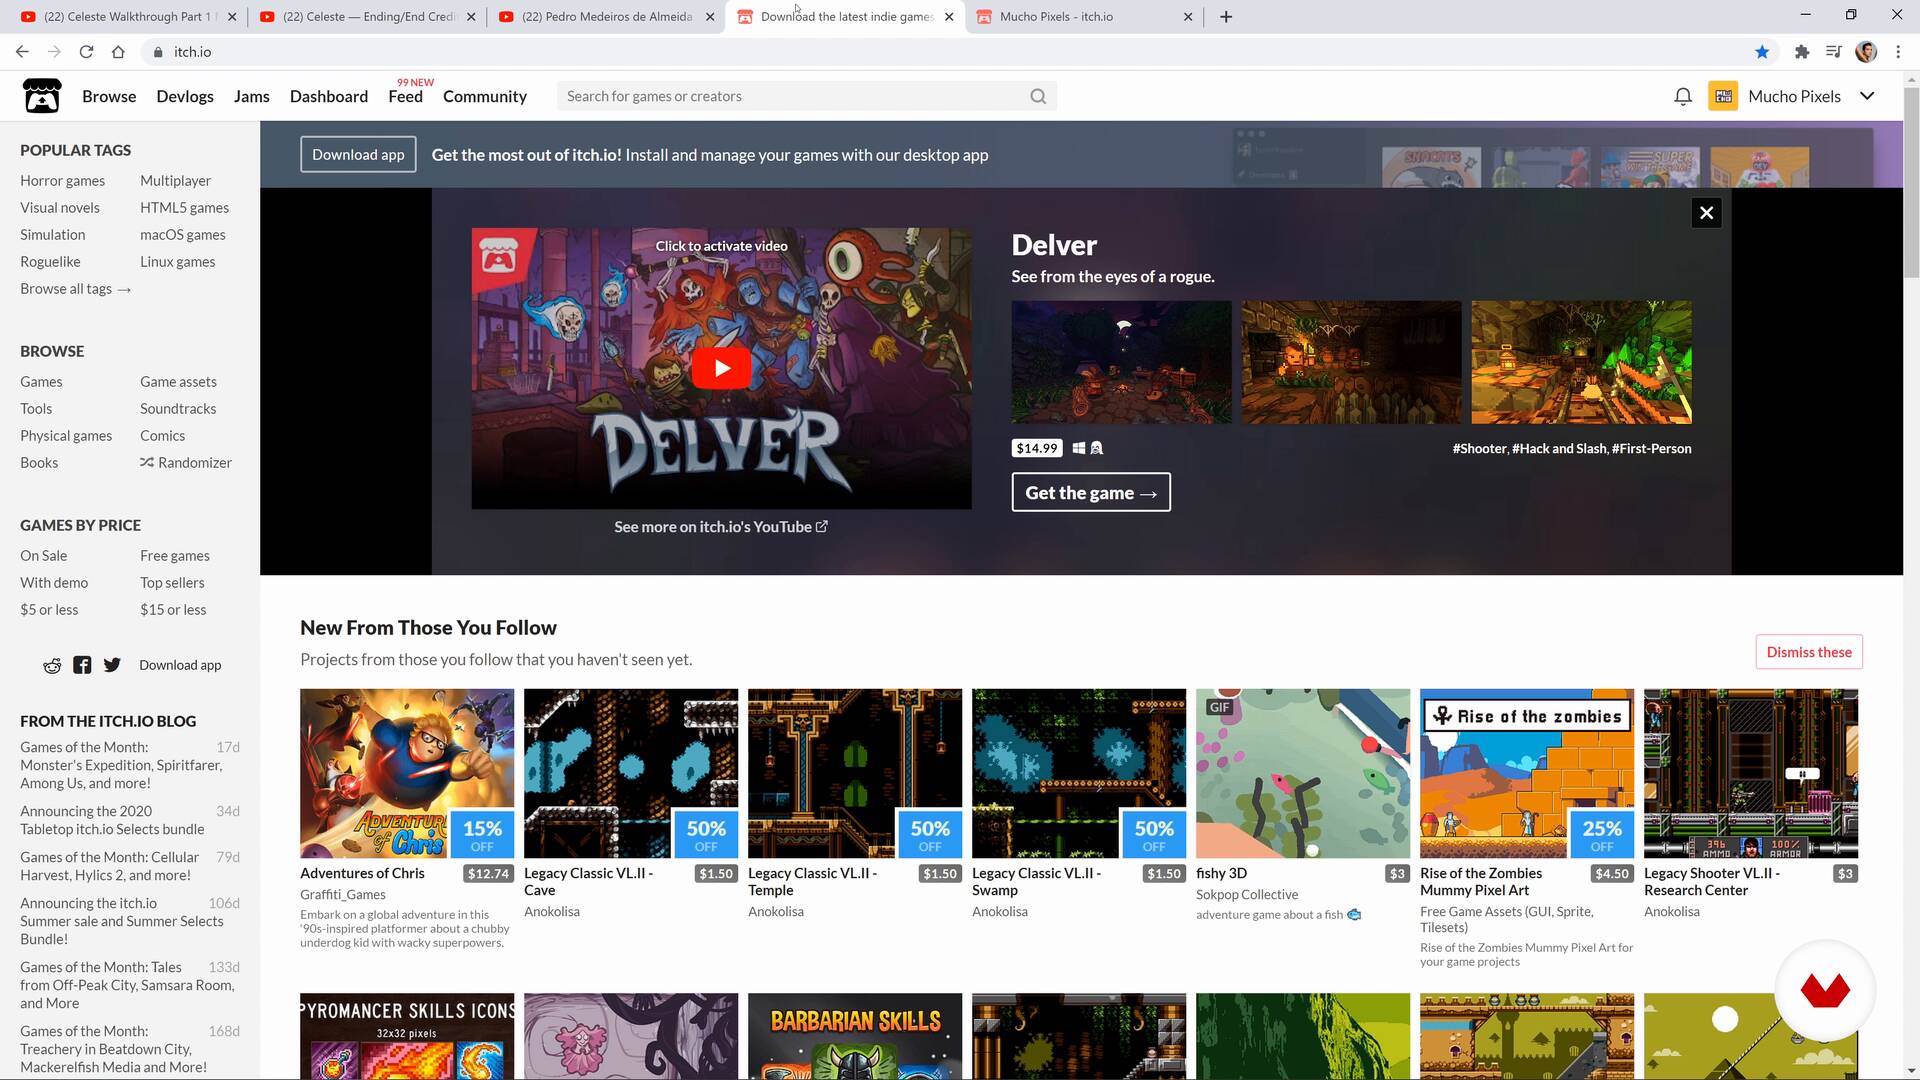Click the red floating chat widget

point(1825,990)
